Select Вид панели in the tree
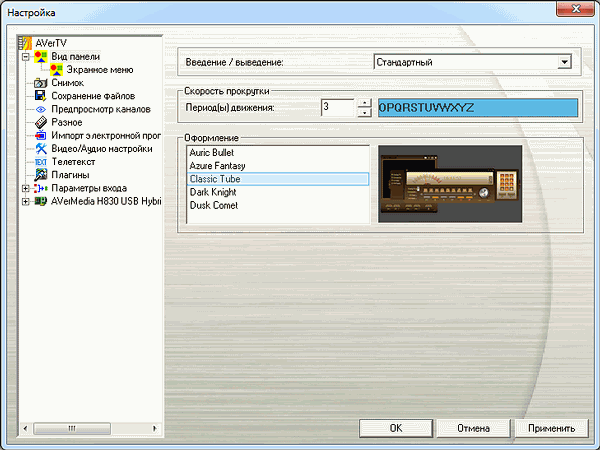600x450 pixels. click(76, 57)
